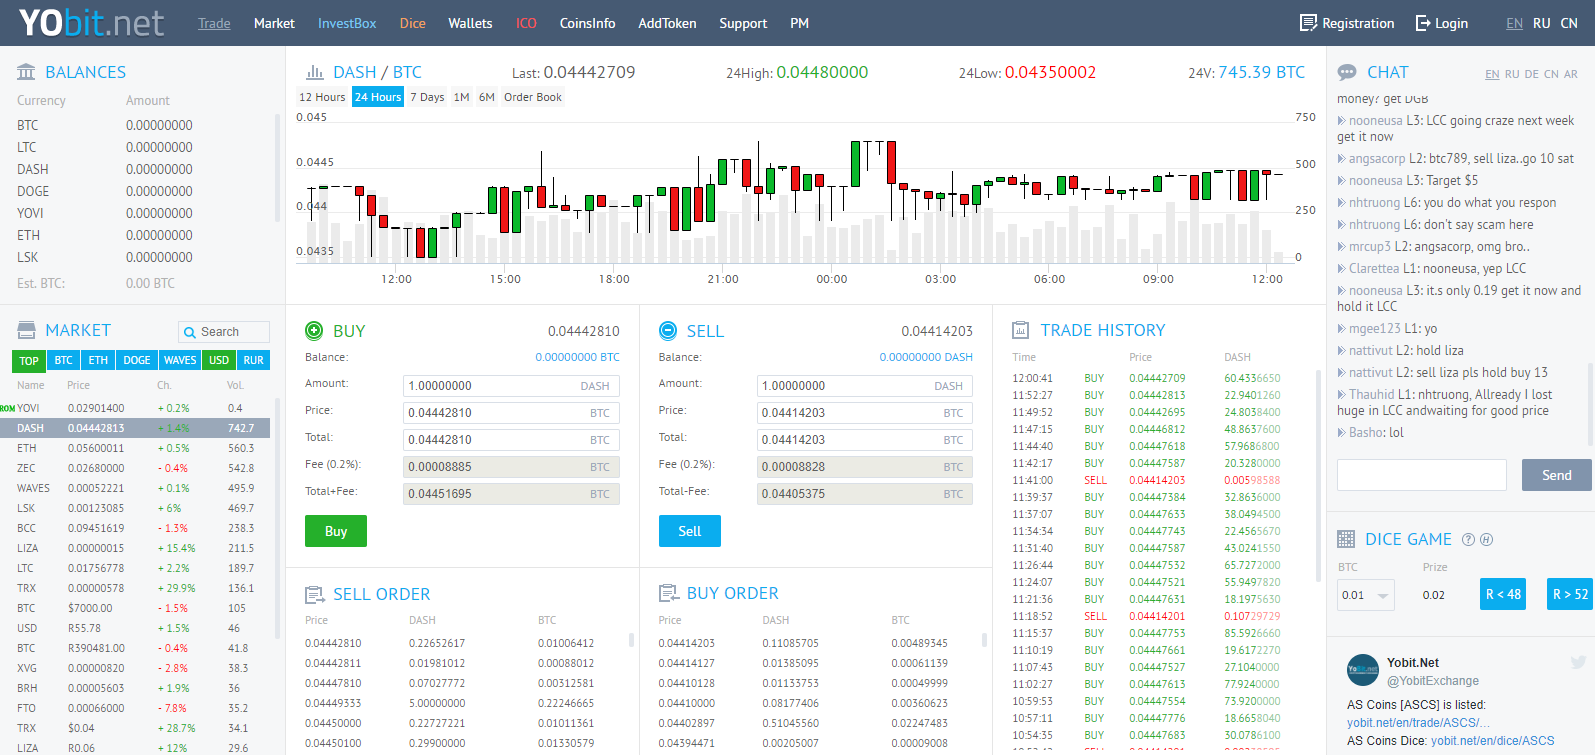Click the DASH/BTC chart icon

314,72
